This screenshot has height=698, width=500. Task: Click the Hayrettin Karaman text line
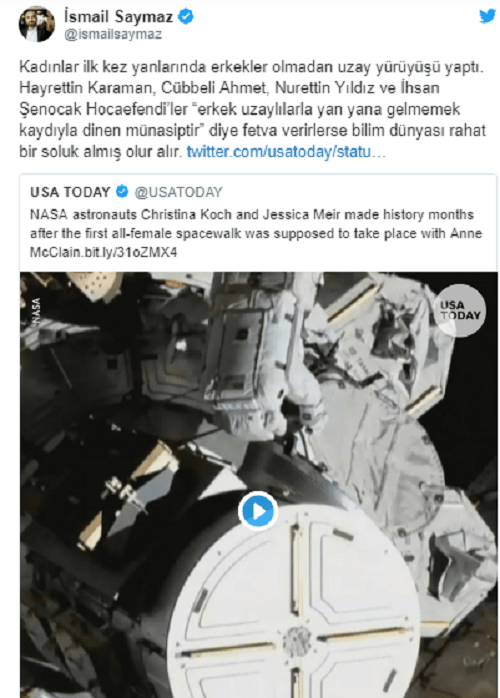(229, 88)
